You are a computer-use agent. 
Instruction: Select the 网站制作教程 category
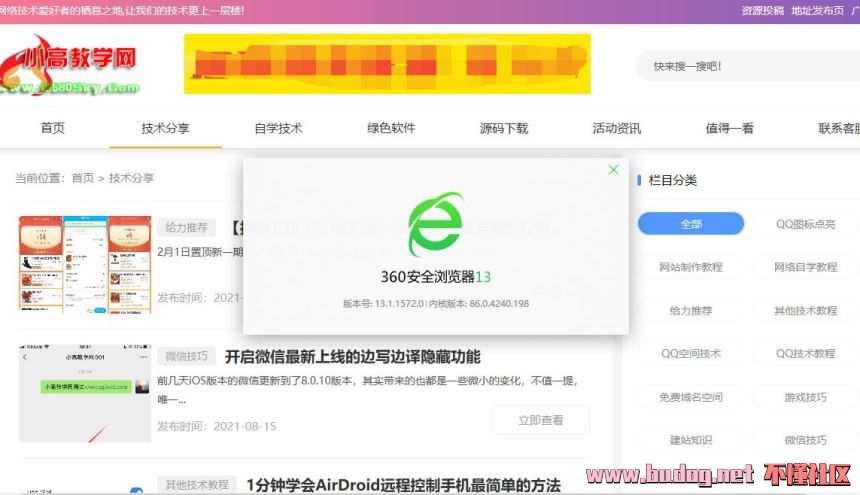[691, 267]
